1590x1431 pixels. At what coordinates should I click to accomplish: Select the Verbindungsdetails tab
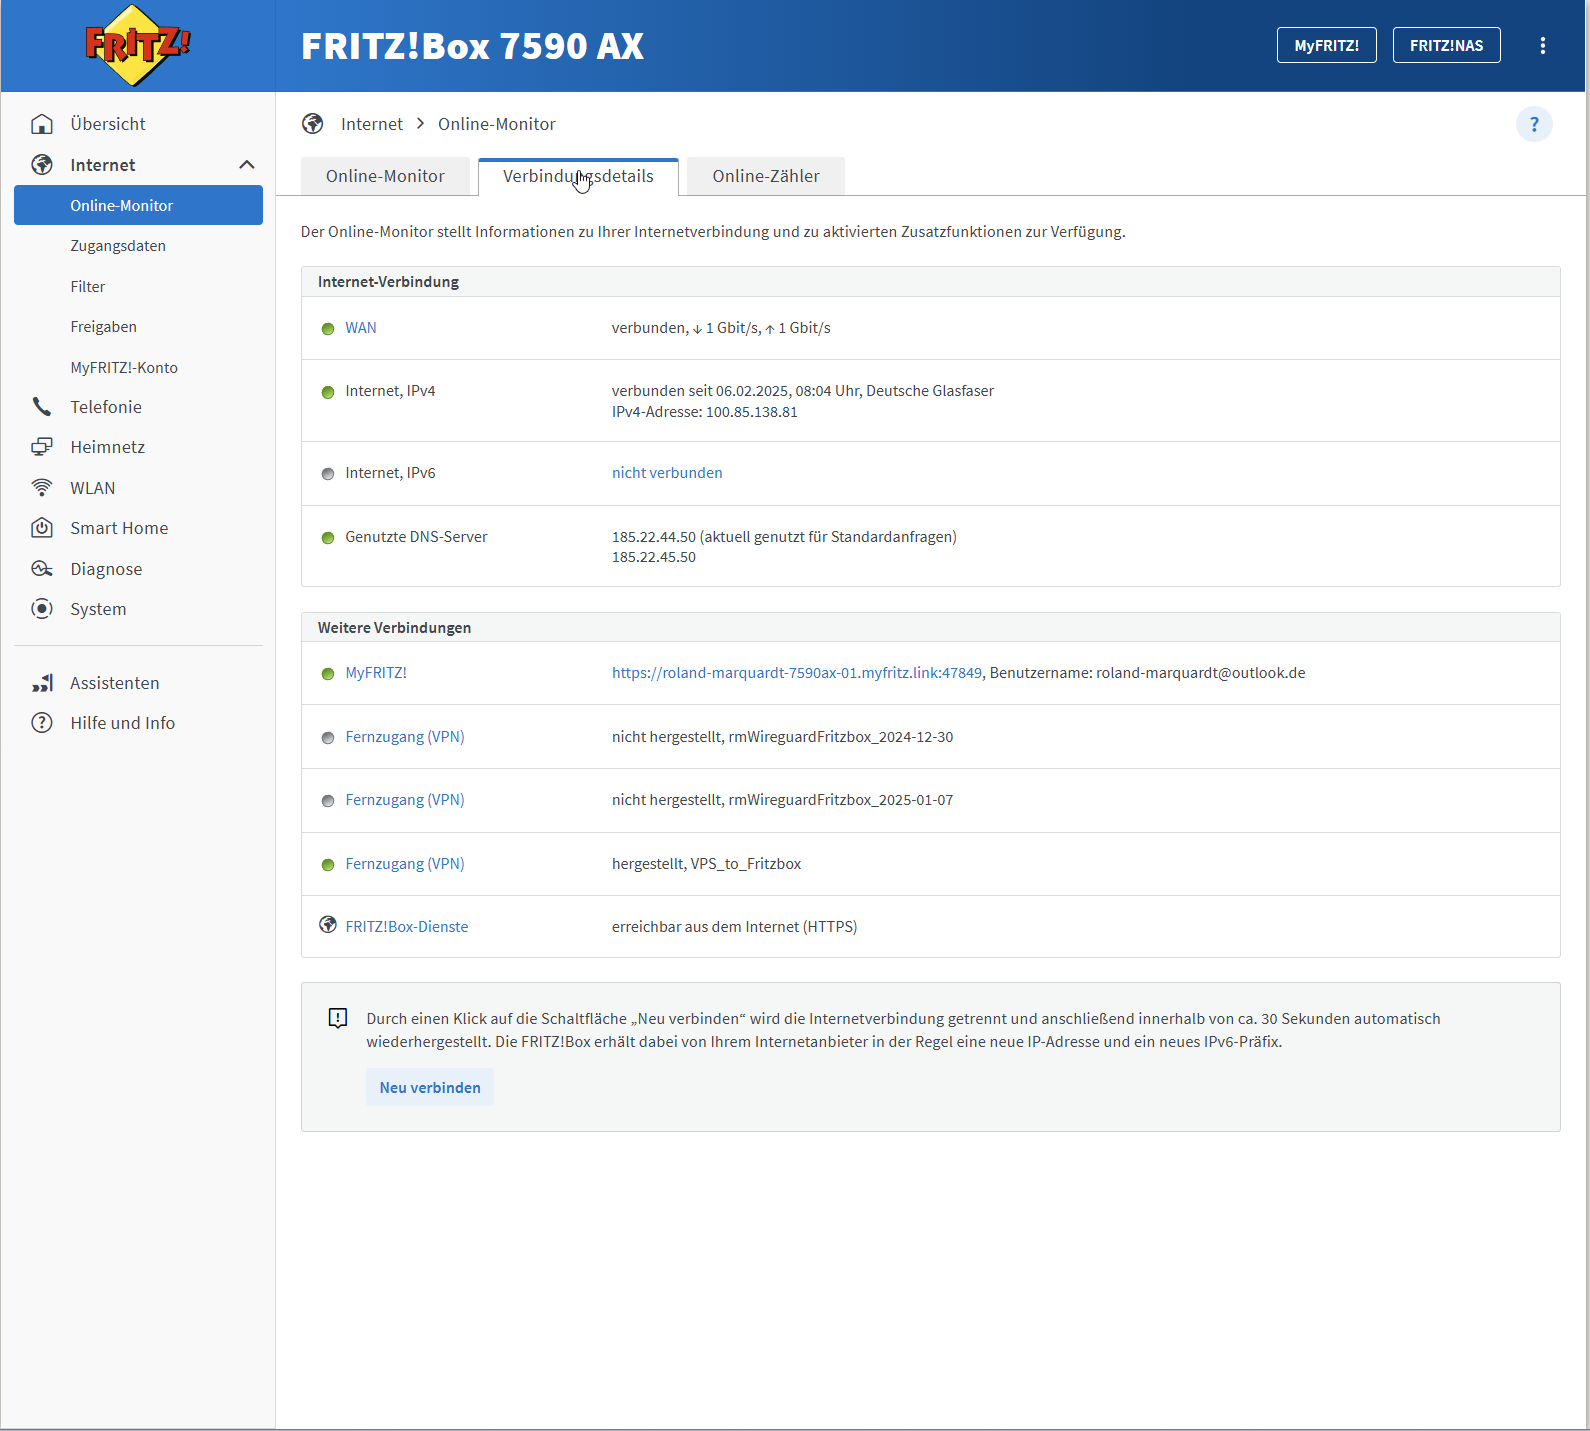[x=578, y=176]
